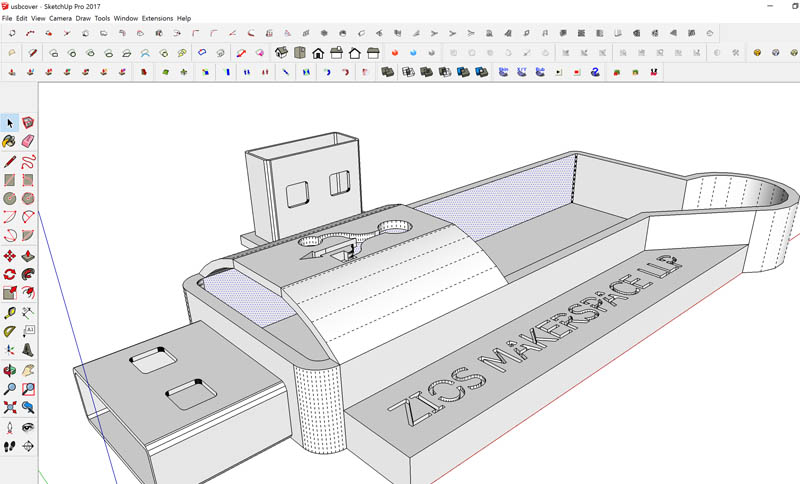Pick the Section Plane tool
The image size is (800, 484).
point(28,447)
